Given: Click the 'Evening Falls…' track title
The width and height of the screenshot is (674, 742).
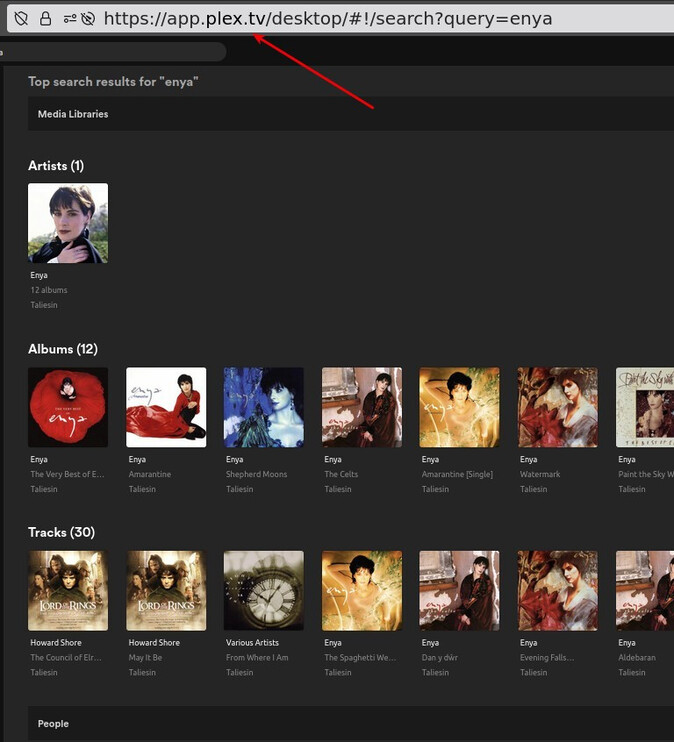Looking at the screenshot, I should click(x=547, y=658).
